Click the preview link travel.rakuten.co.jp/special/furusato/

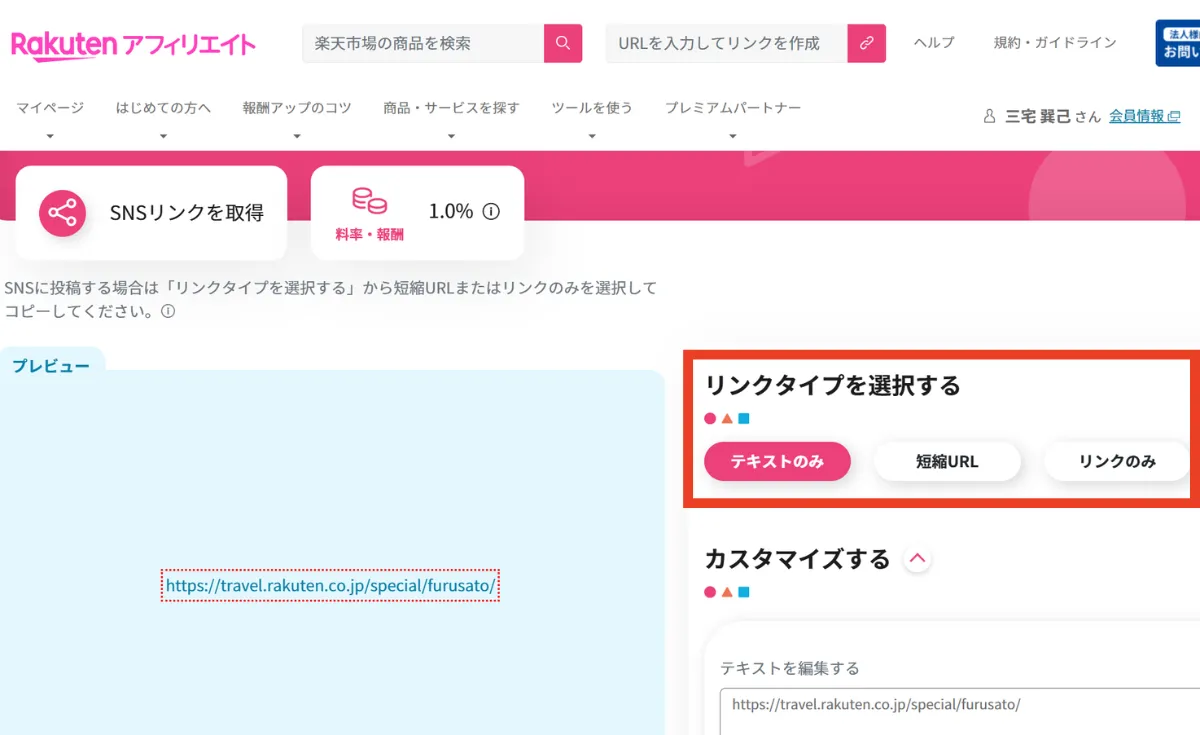[330, 586]
